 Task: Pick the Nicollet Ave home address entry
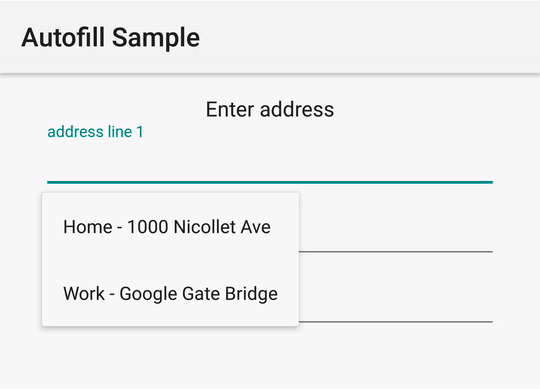[x=170, y=227]
